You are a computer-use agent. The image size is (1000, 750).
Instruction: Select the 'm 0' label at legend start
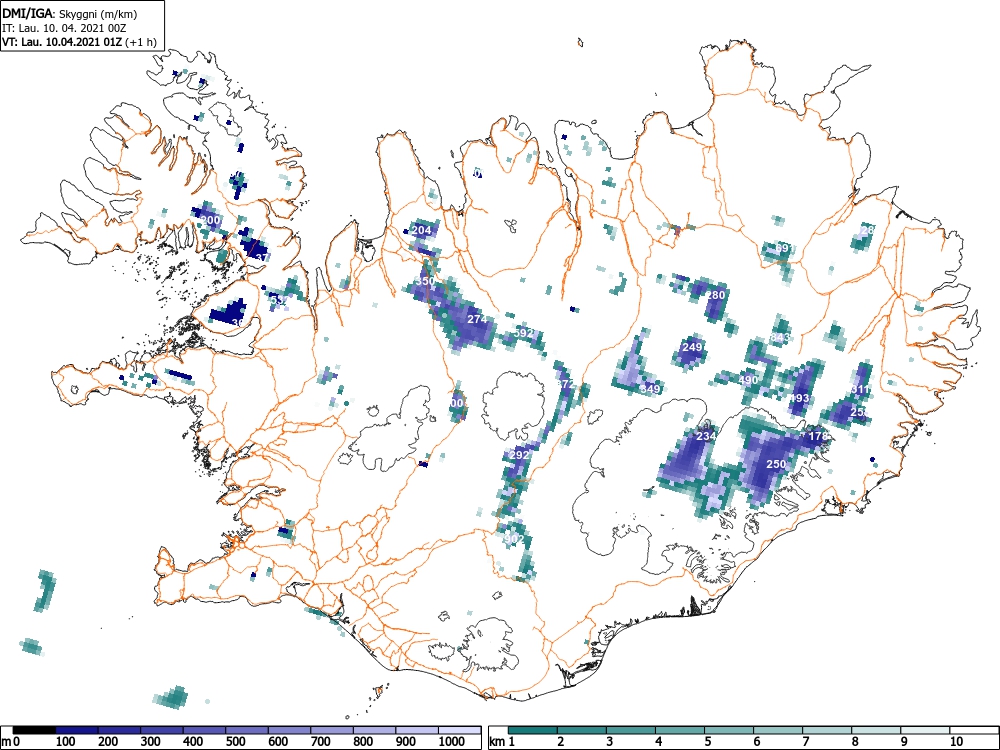pos(11,742)
